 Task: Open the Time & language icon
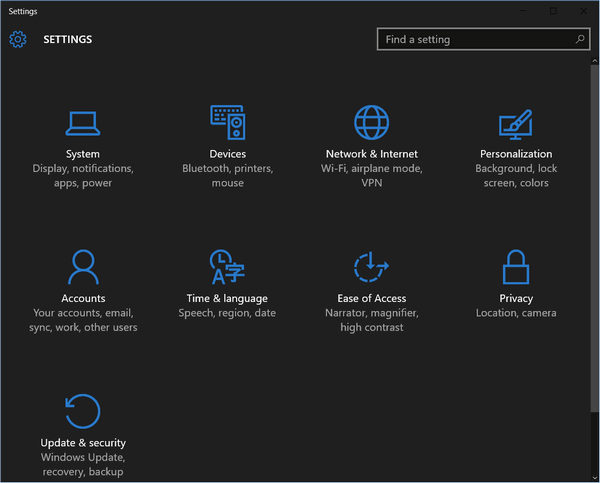tap(227, 267)
